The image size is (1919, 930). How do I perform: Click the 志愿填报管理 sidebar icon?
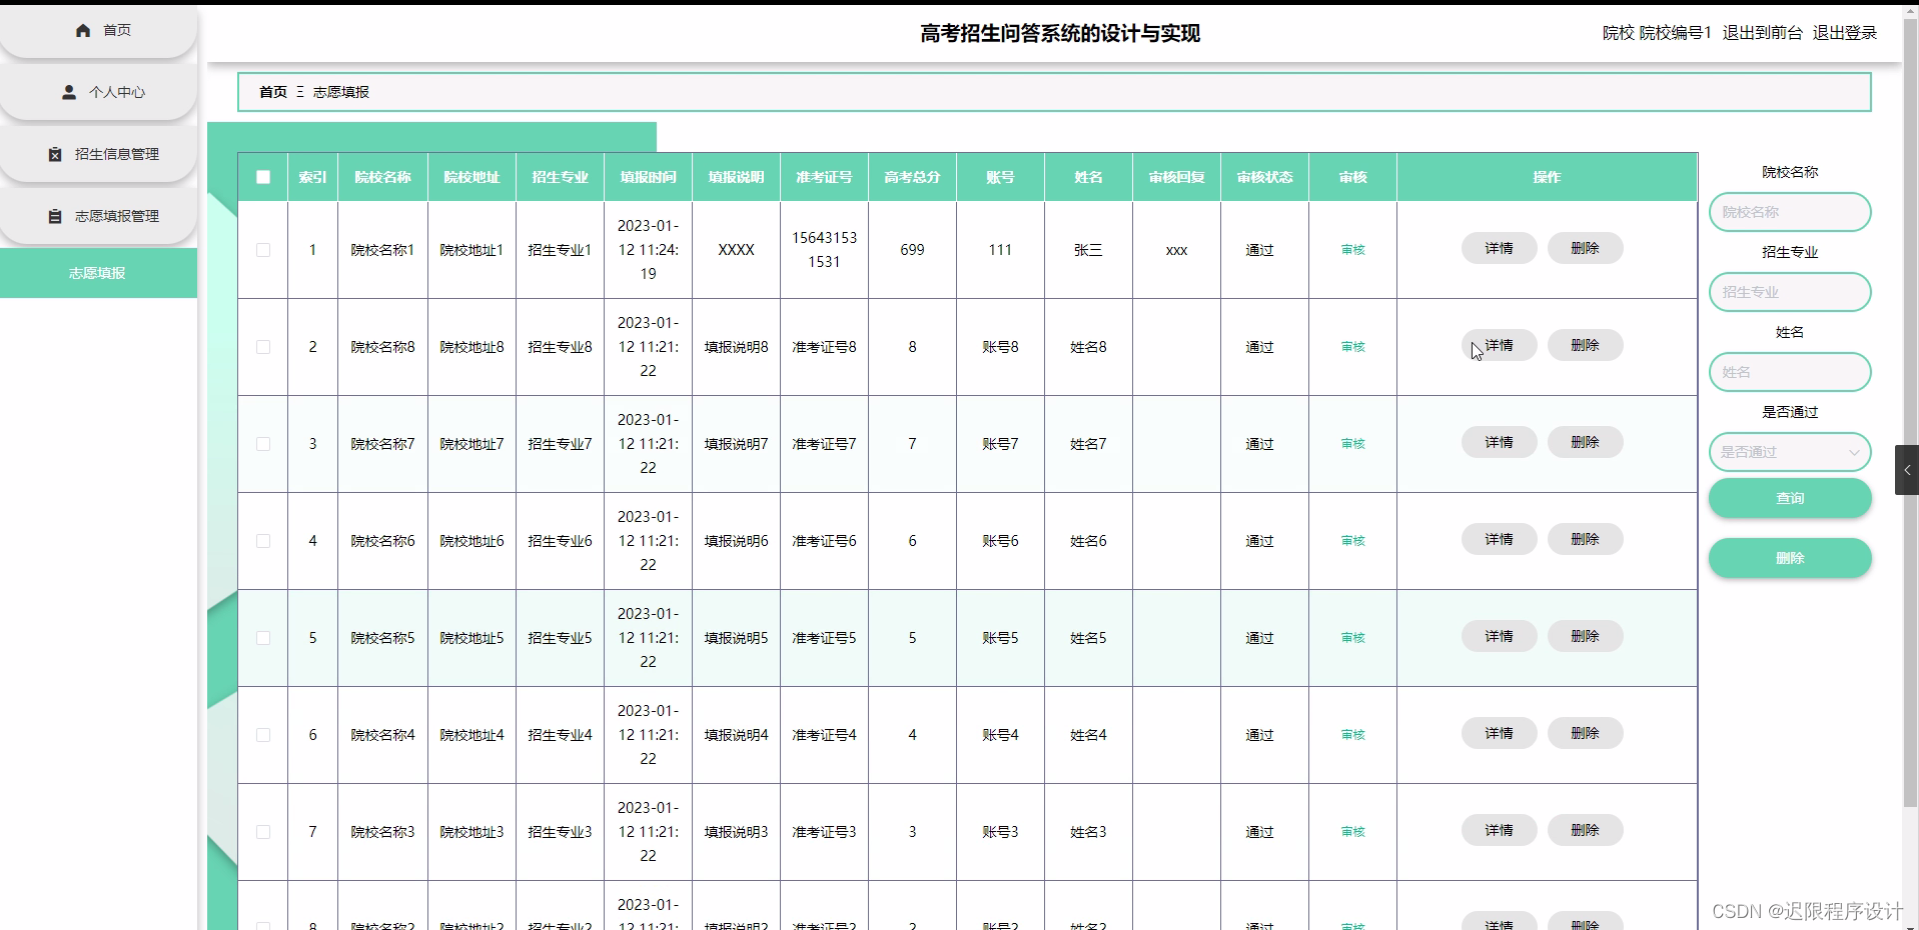coord(55,216)
